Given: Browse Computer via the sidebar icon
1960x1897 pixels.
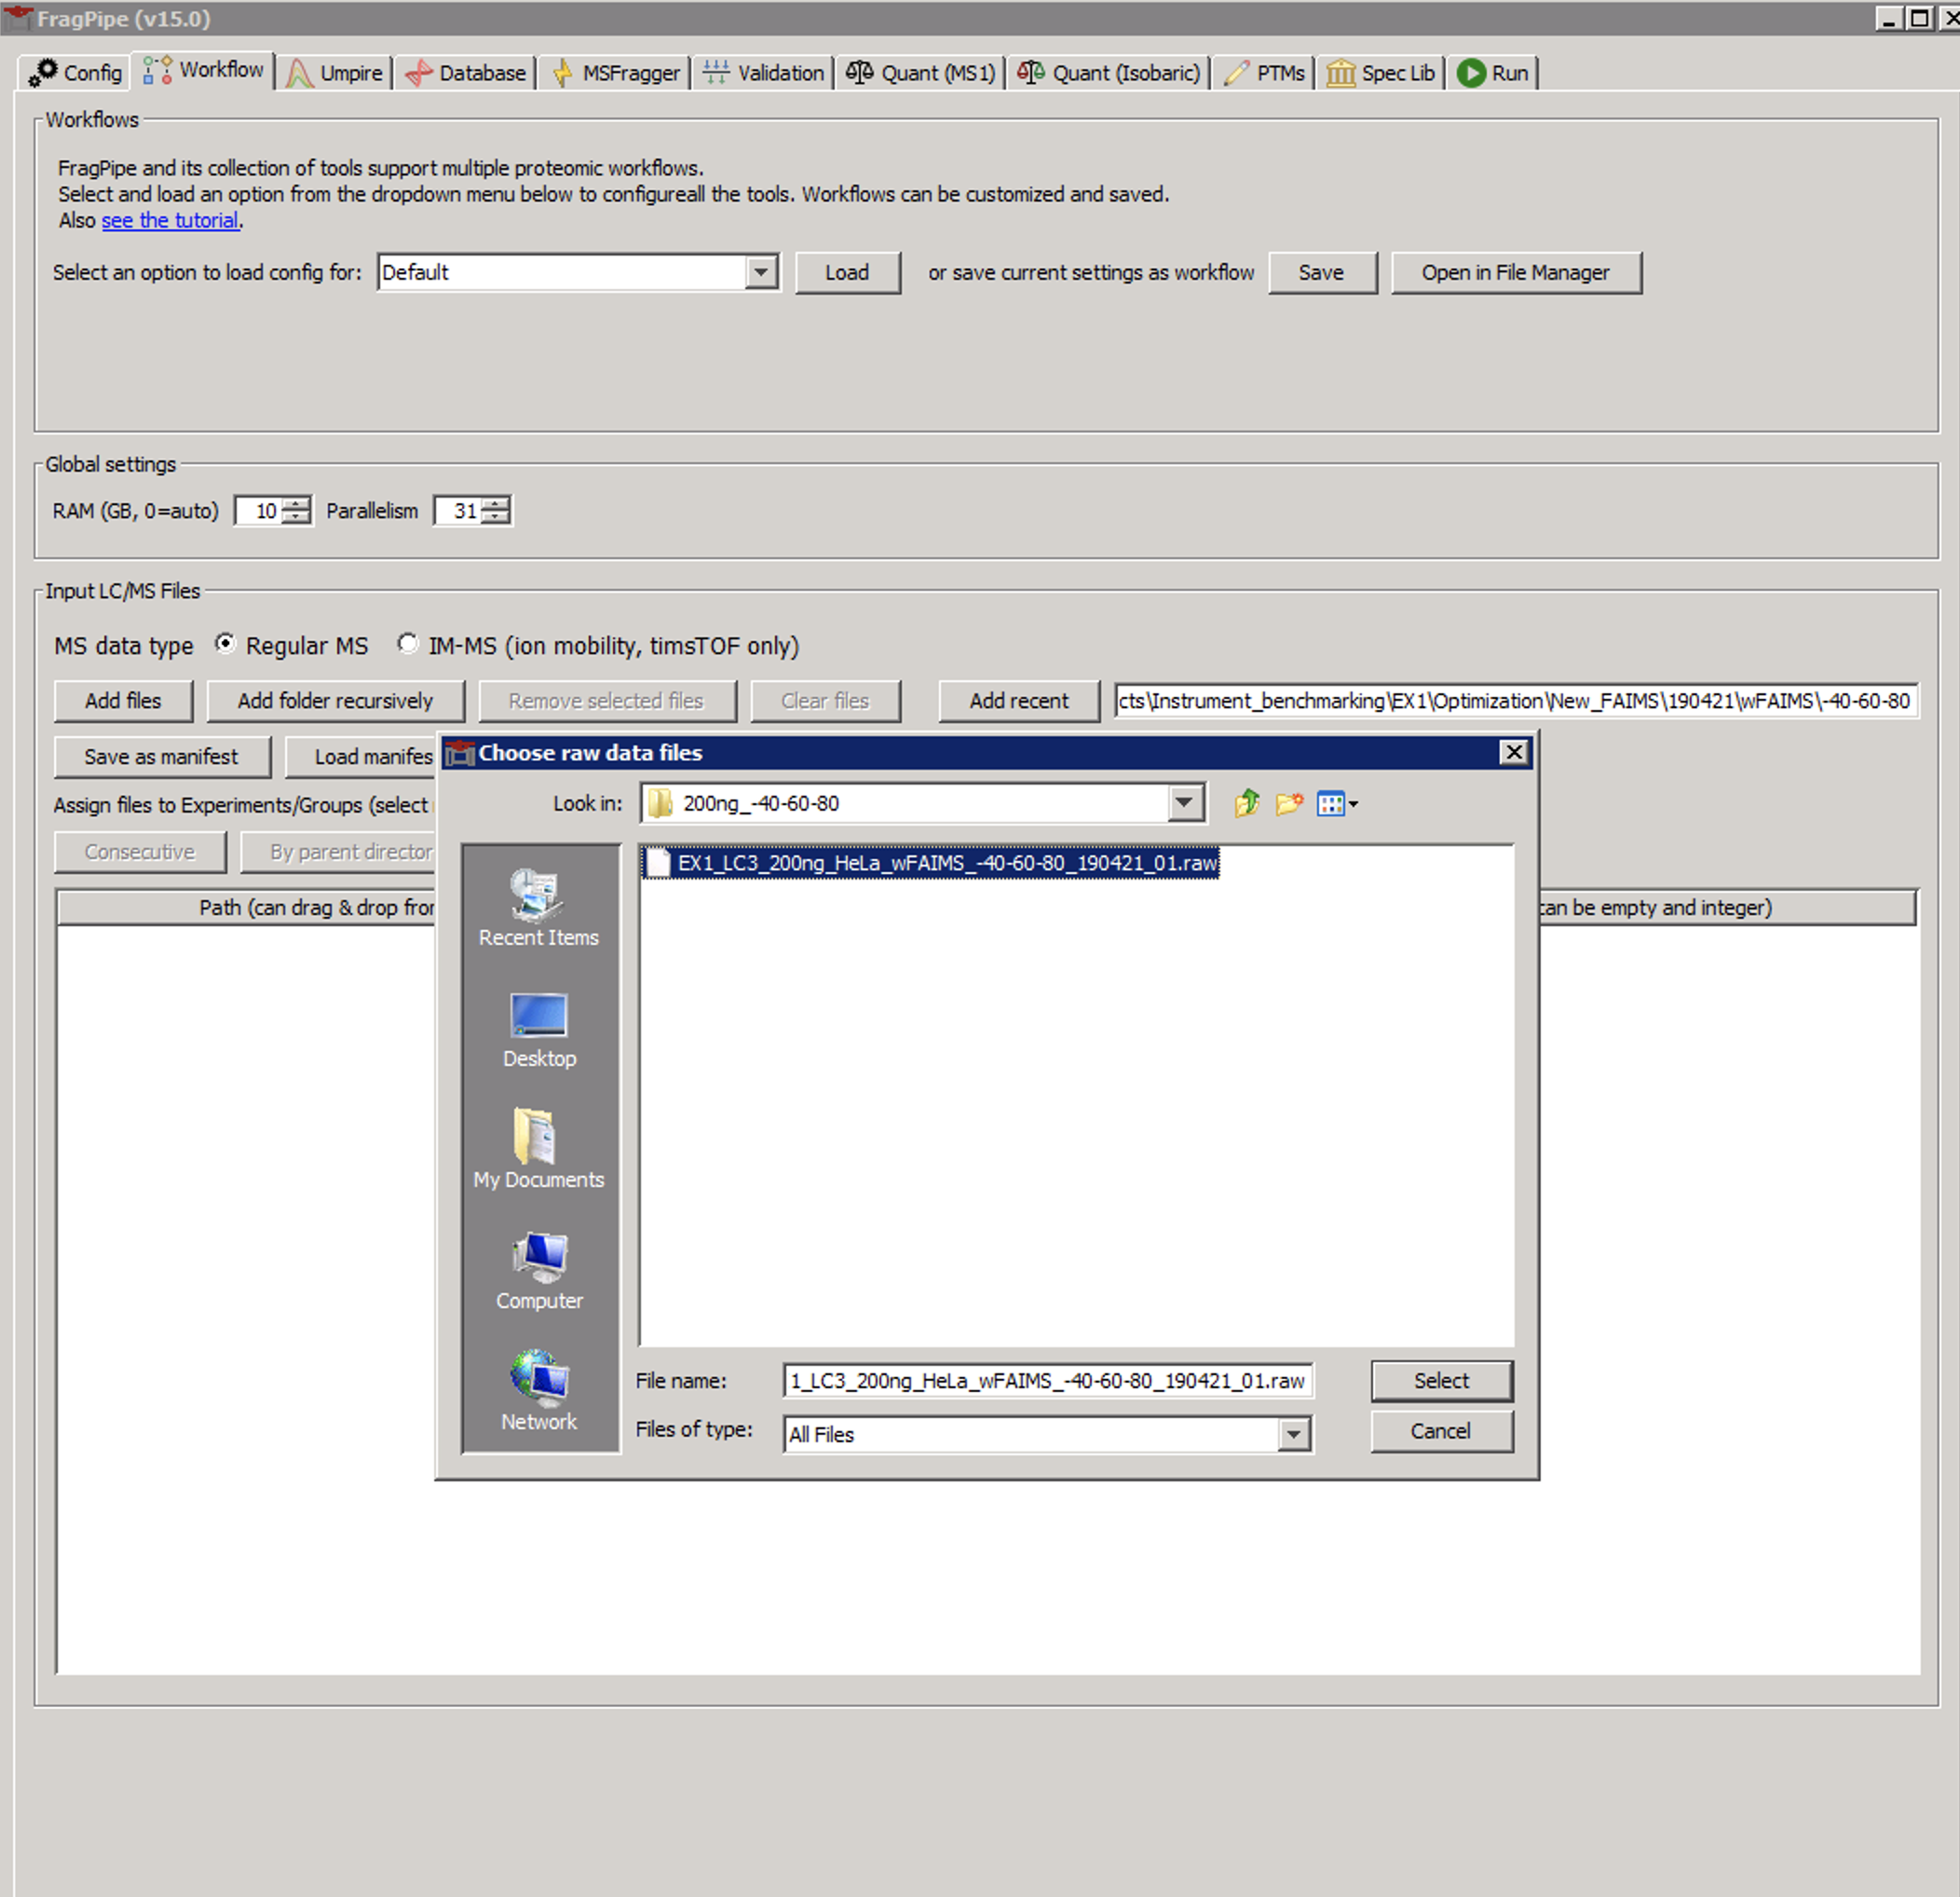Looking at the screenshot, I should click(x=539, y=1268).
